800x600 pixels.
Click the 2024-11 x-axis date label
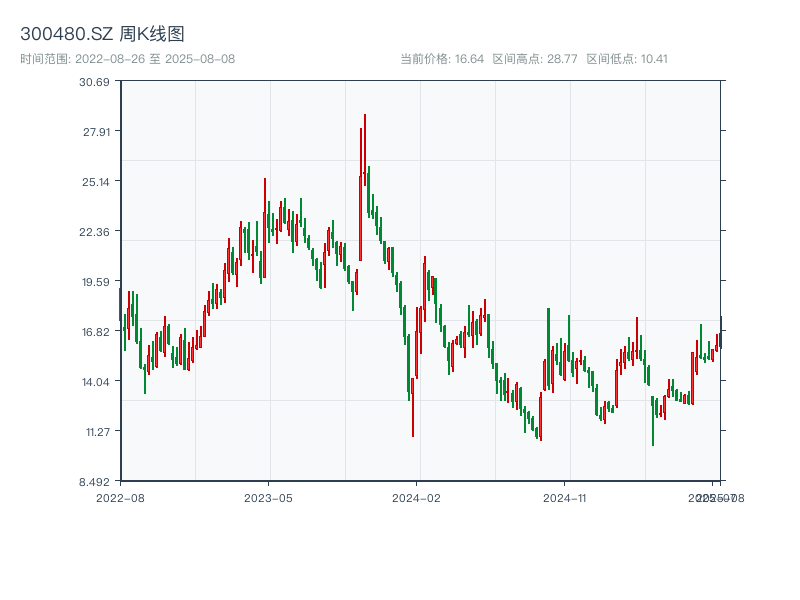(564, 497)
